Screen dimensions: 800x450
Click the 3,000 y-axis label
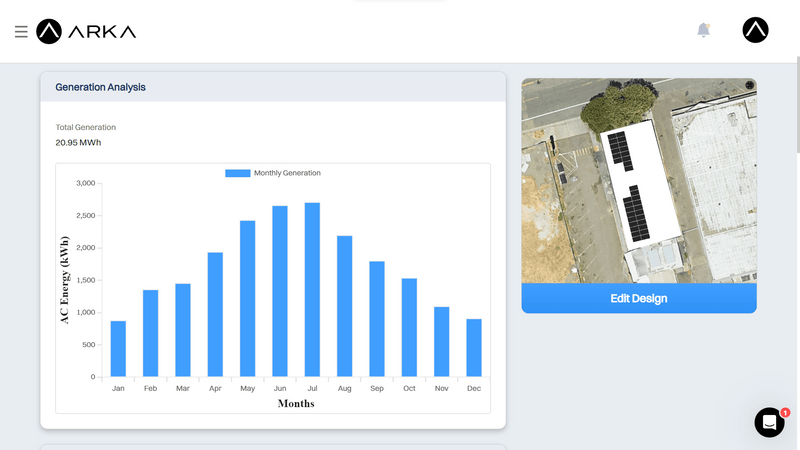(86, 183)
